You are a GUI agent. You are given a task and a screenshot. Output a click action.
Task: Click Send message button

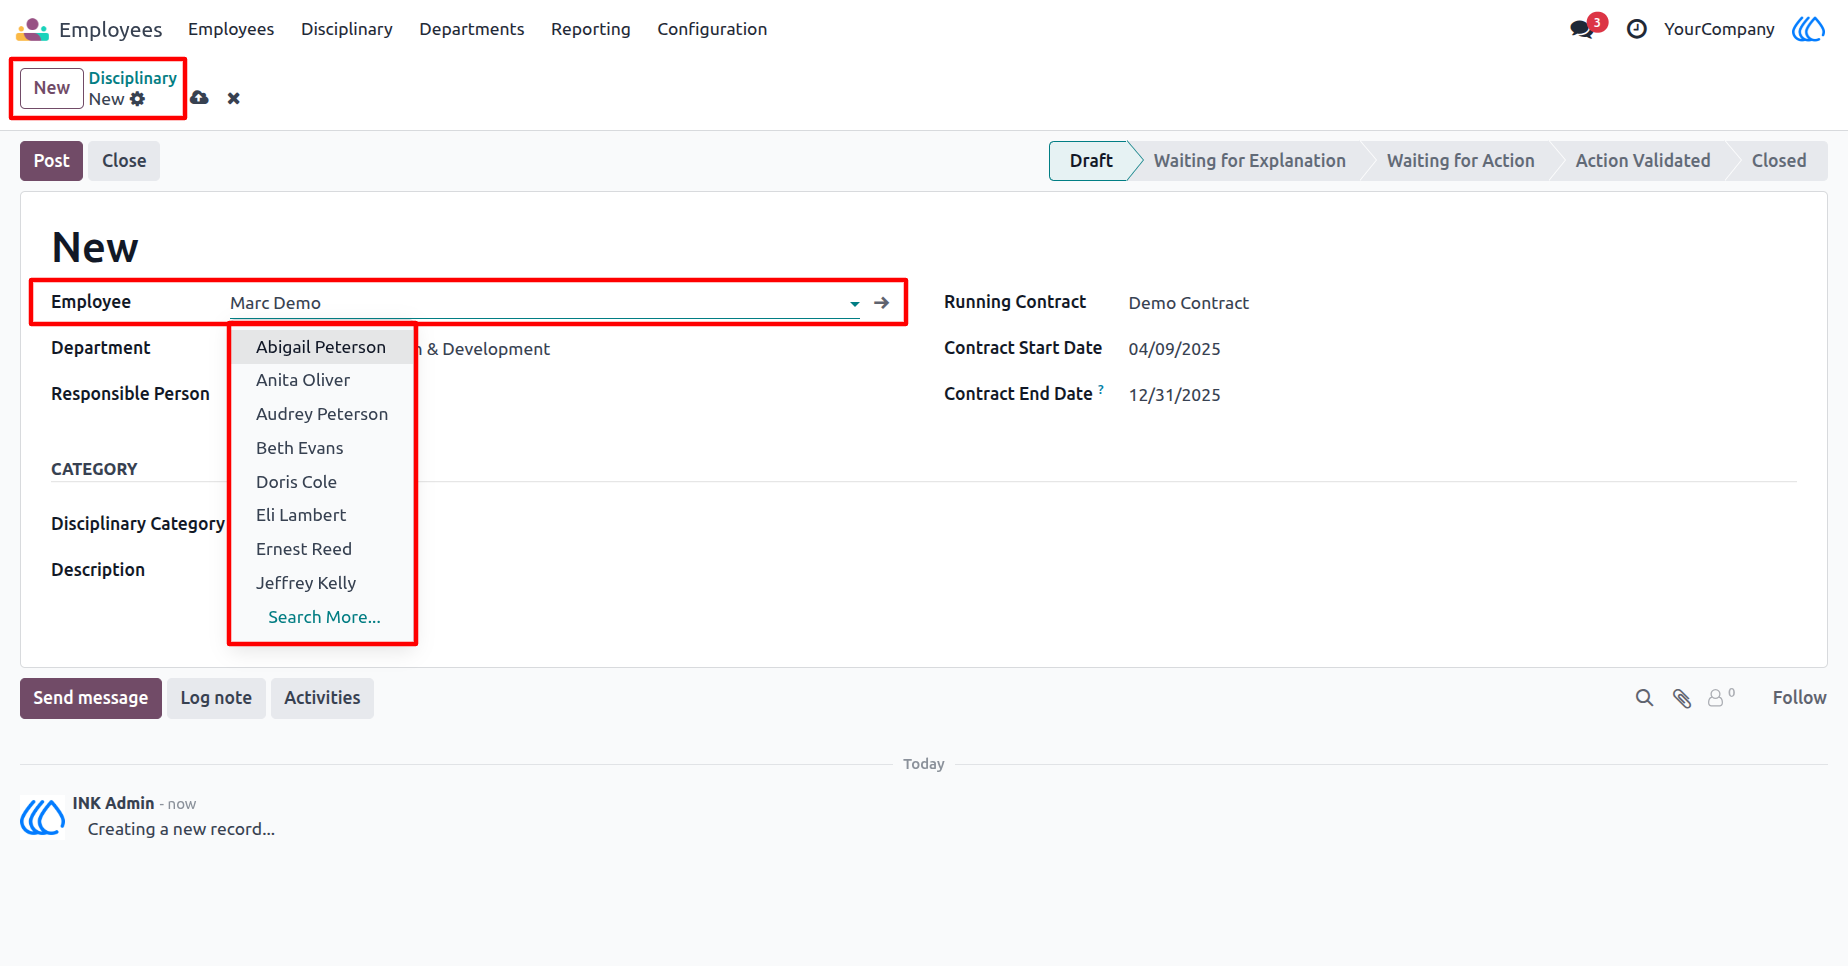[91, 698]
